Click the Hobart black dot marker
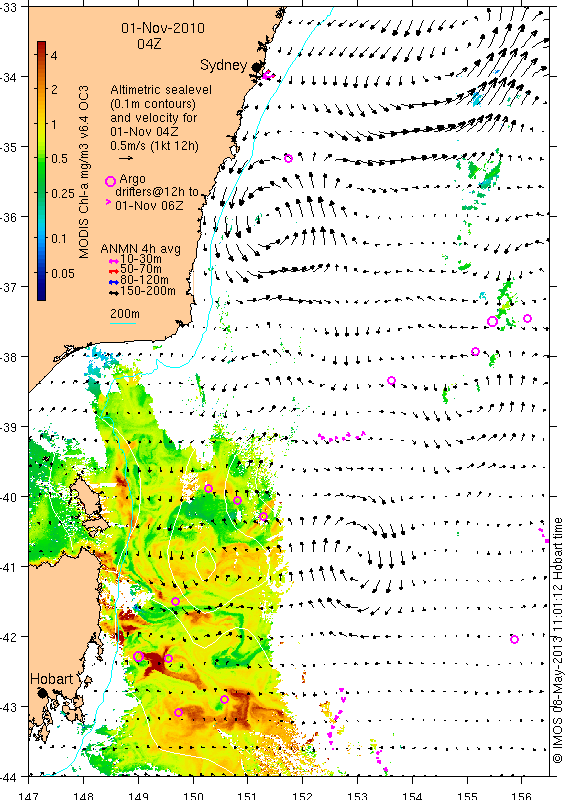Viewport: 570px width, 800px height. pyautogui.click(x=42, y=692)
